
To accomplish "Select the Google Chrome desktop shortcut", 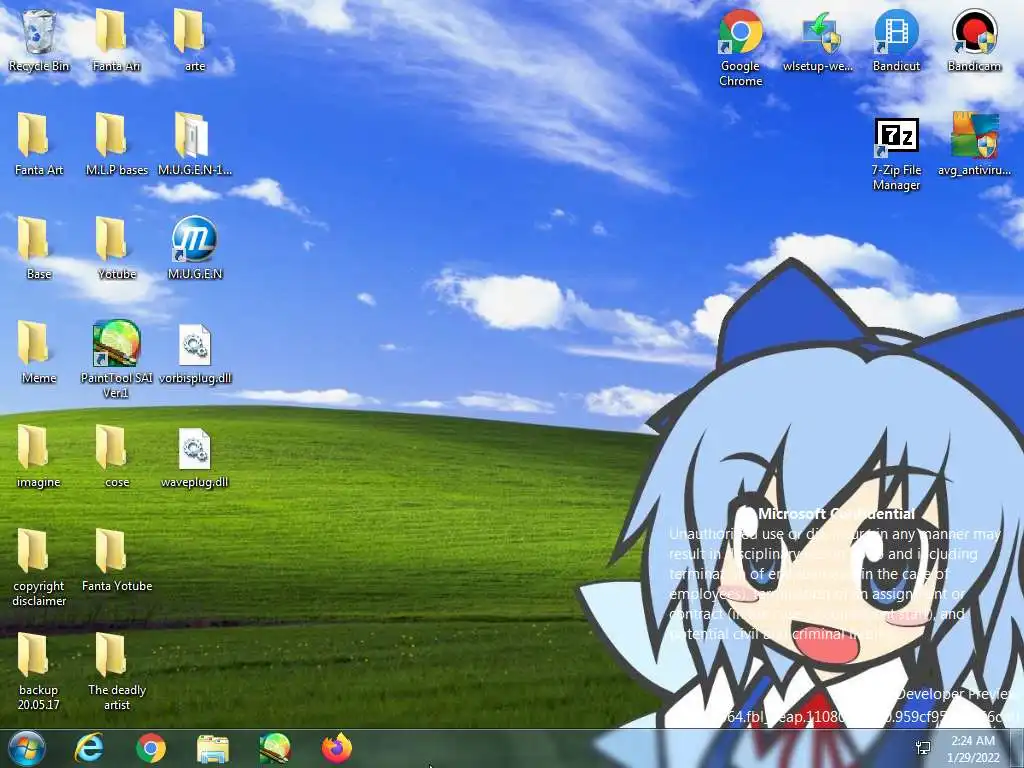I will click(x=740, y=48).
